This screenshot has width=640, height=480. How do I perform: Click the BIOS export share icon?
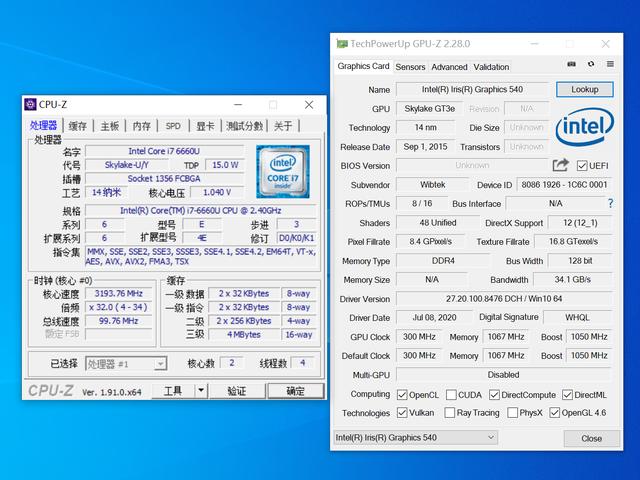pos(560,165)
